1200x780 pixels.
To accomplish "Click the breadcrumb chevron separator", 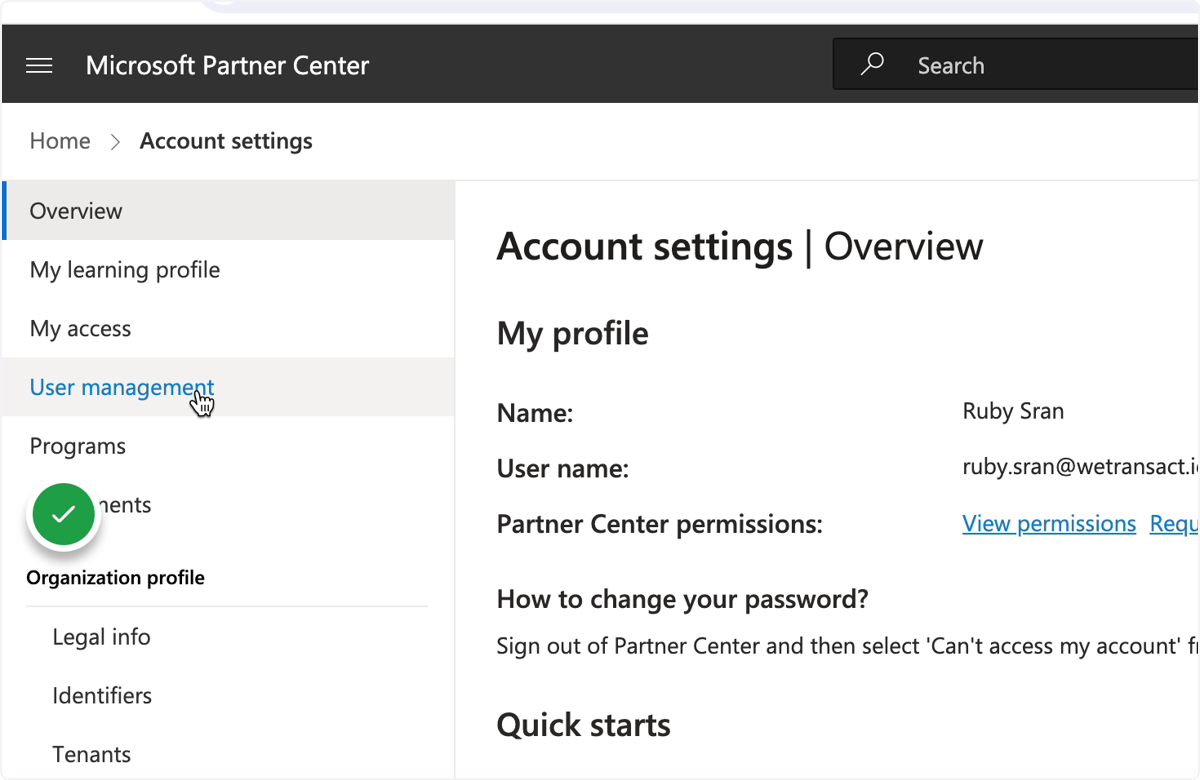I will [115, 142].
